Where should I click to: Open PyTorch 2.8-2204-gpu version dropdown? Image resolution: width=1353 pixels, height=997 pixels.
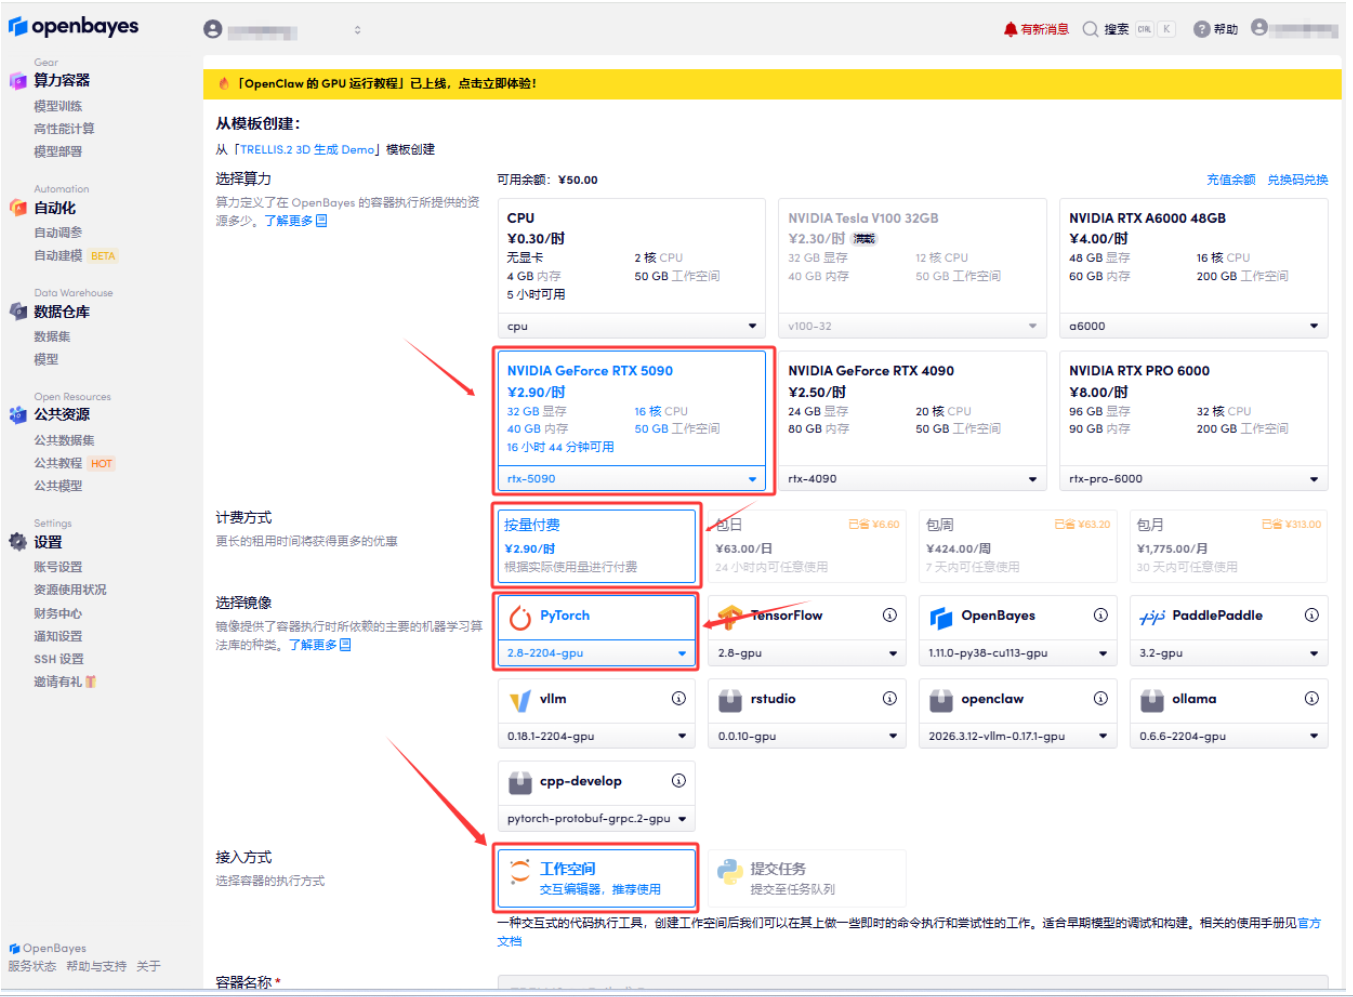point(596,653)
